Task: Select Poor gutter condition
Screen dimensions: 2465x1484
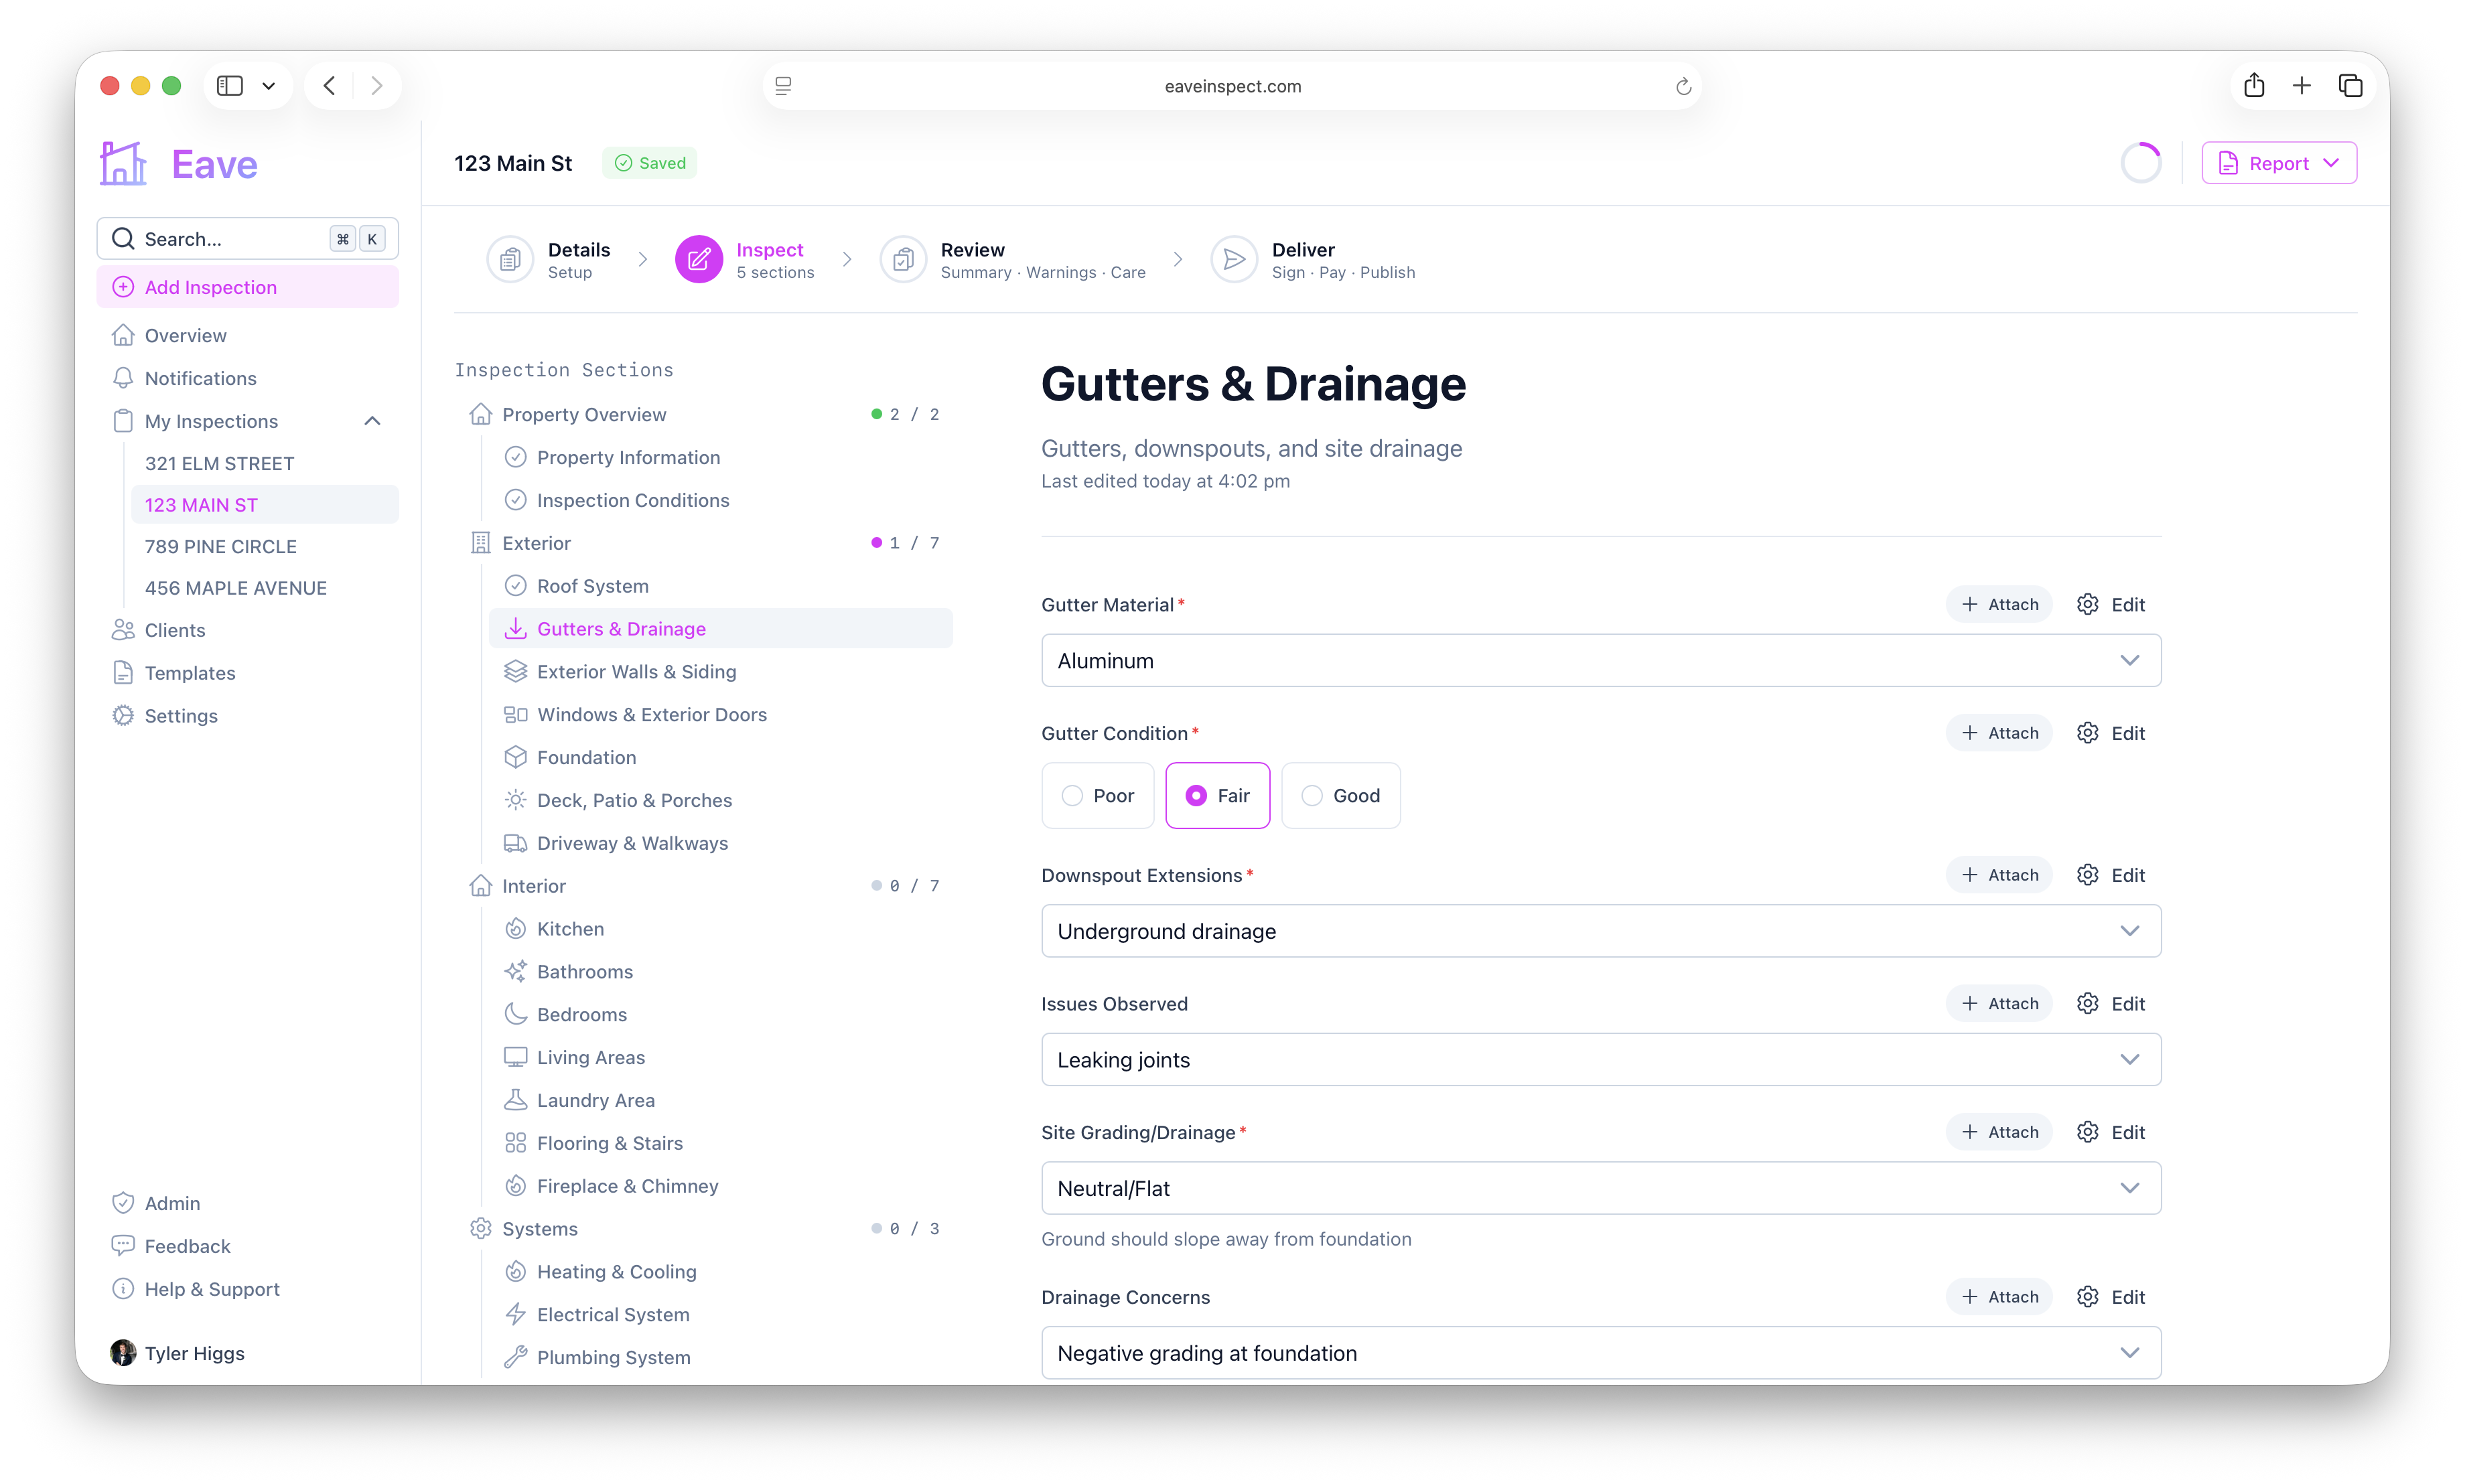Action: point(1097,795)
